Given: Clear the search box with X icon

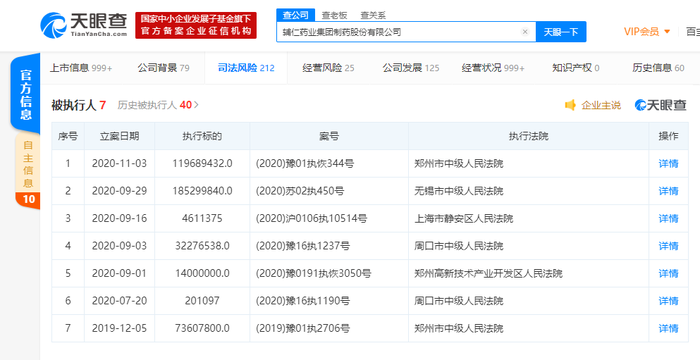Looking at the screenshot, I should (x=525, y=32).
